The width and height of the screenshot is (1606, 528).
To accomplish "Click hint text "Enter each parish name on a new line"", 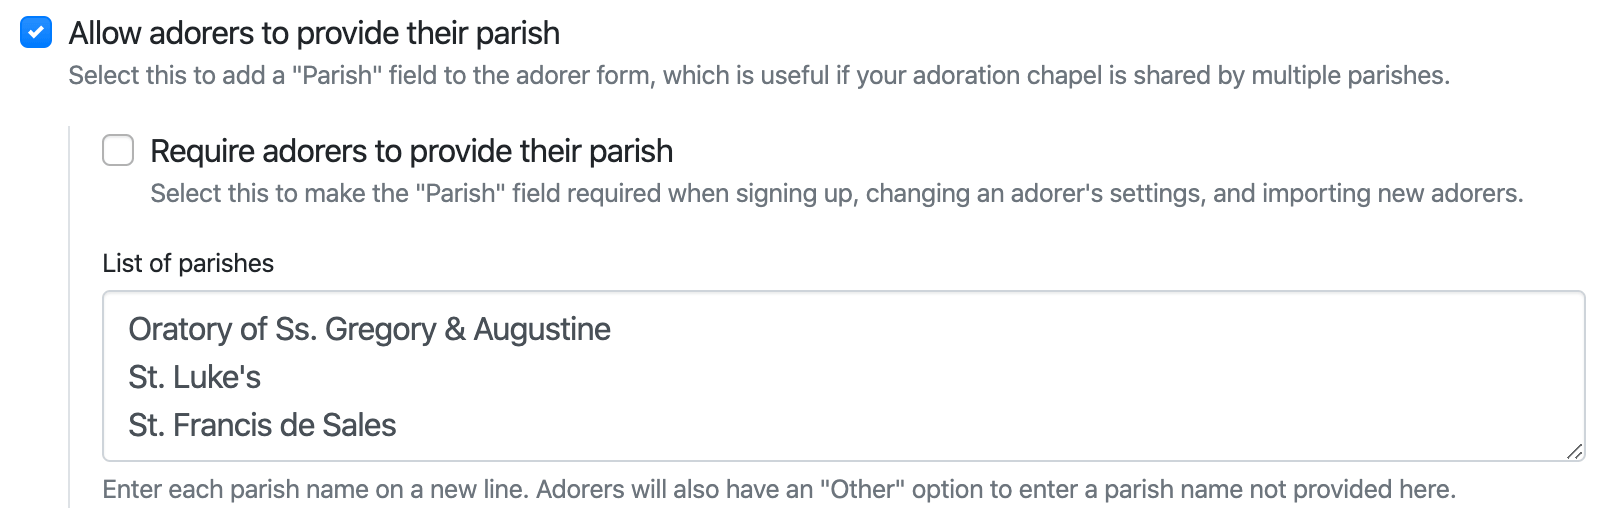I will (316, 490).
